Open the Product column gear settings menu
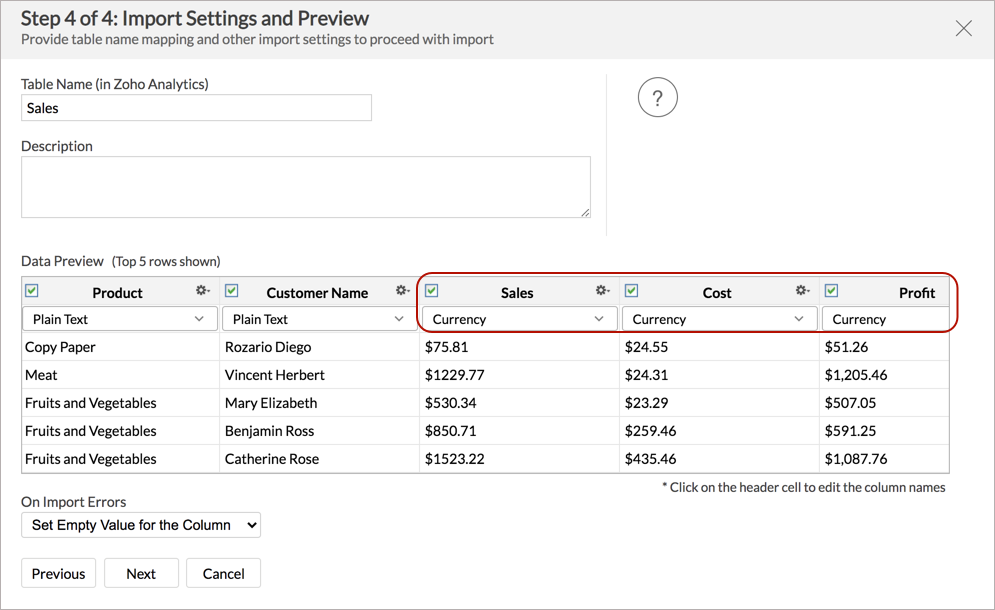 [x=202, y=290]
